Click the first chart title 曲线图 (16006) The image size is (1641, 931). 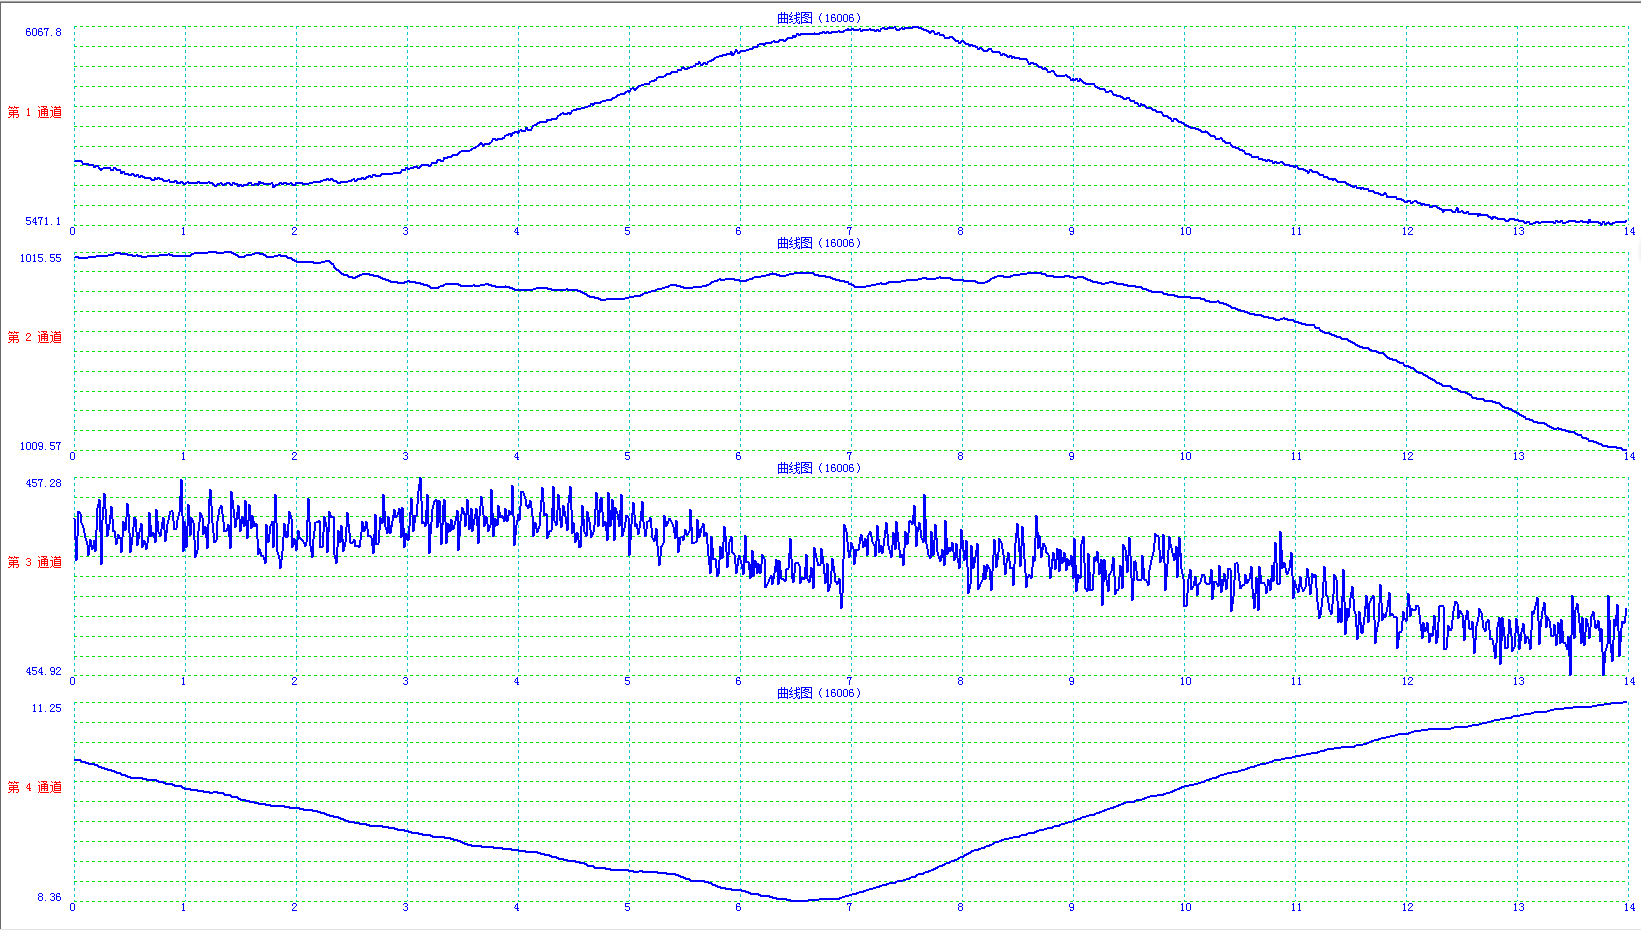click(819, 18)
